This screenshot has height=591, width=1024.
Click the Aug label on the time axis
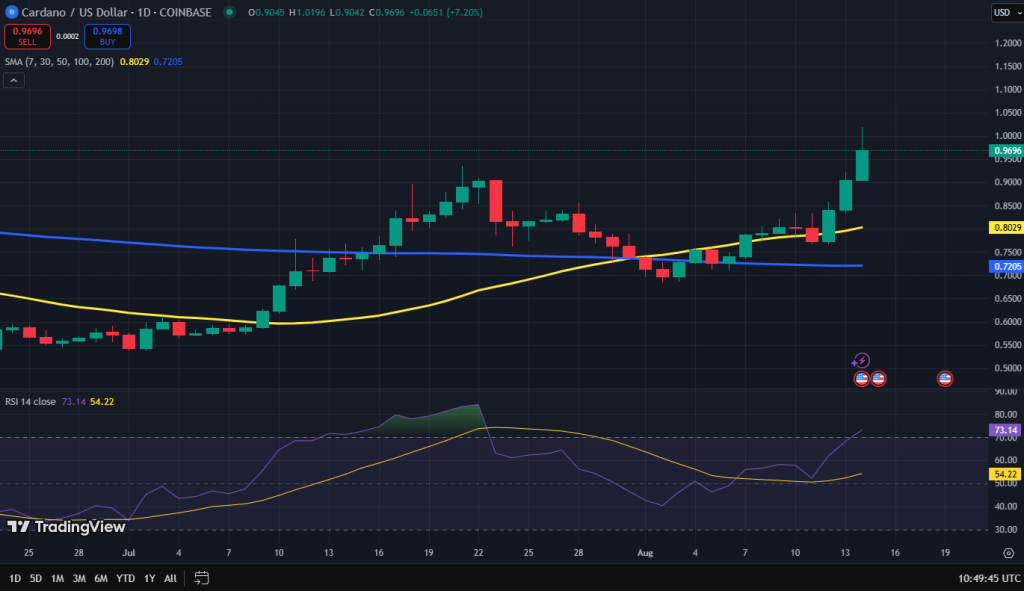(645, 552)
